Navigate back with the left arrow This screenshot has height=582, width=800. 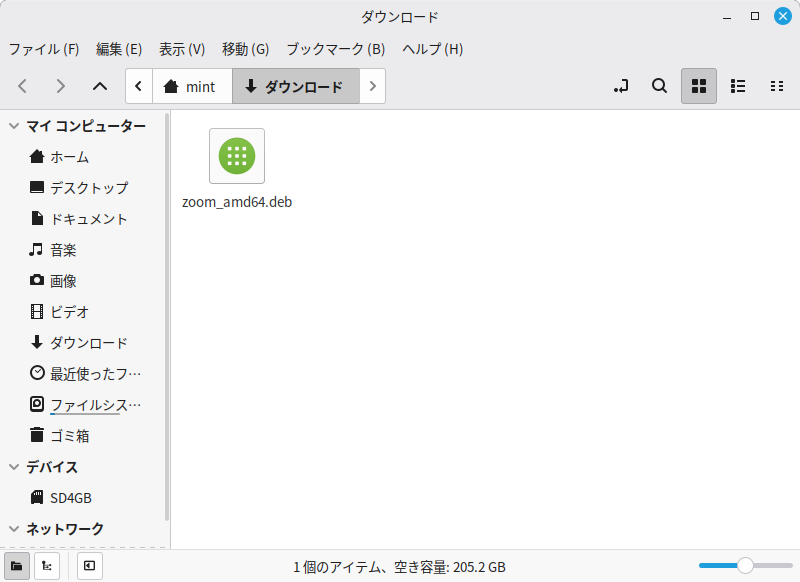pos(23,86)
